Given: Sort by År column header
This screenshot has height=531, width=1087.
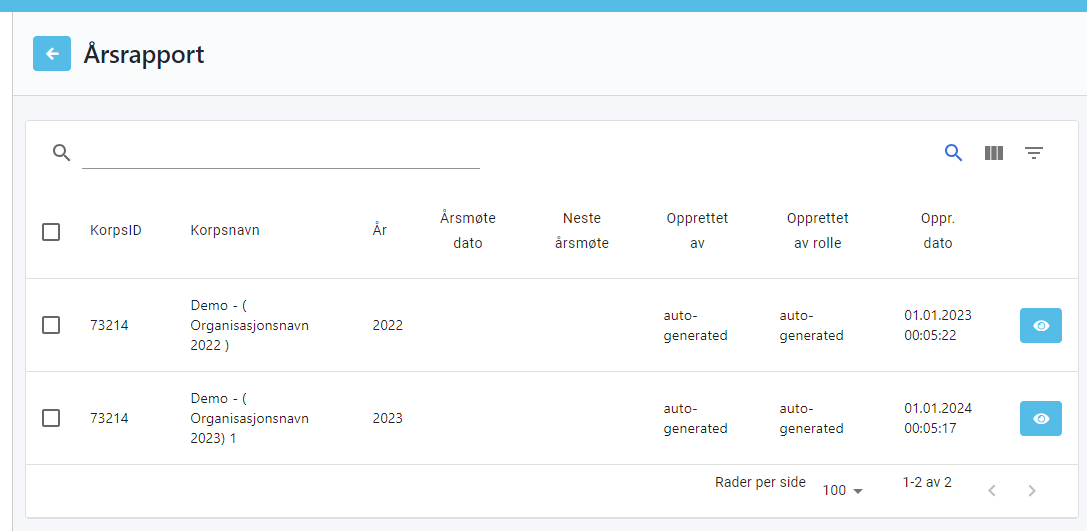Looking at the screenshot, I should (379, 230).
